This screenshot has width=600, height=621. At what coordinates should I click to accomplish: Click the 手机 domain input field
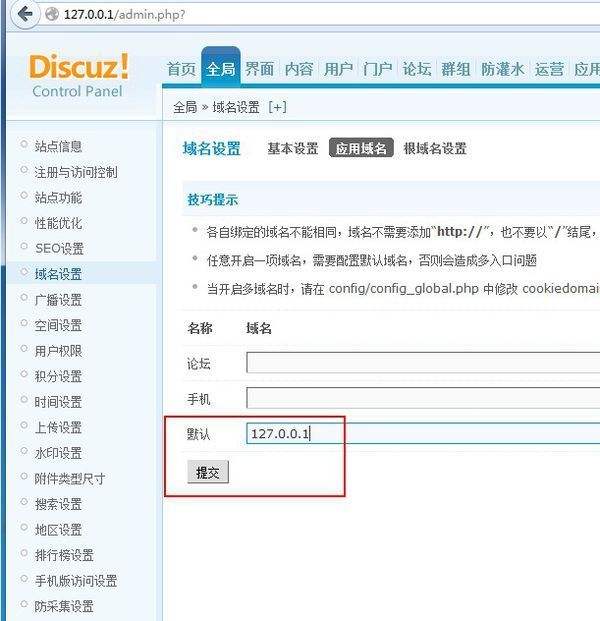[x=423, y=398]
